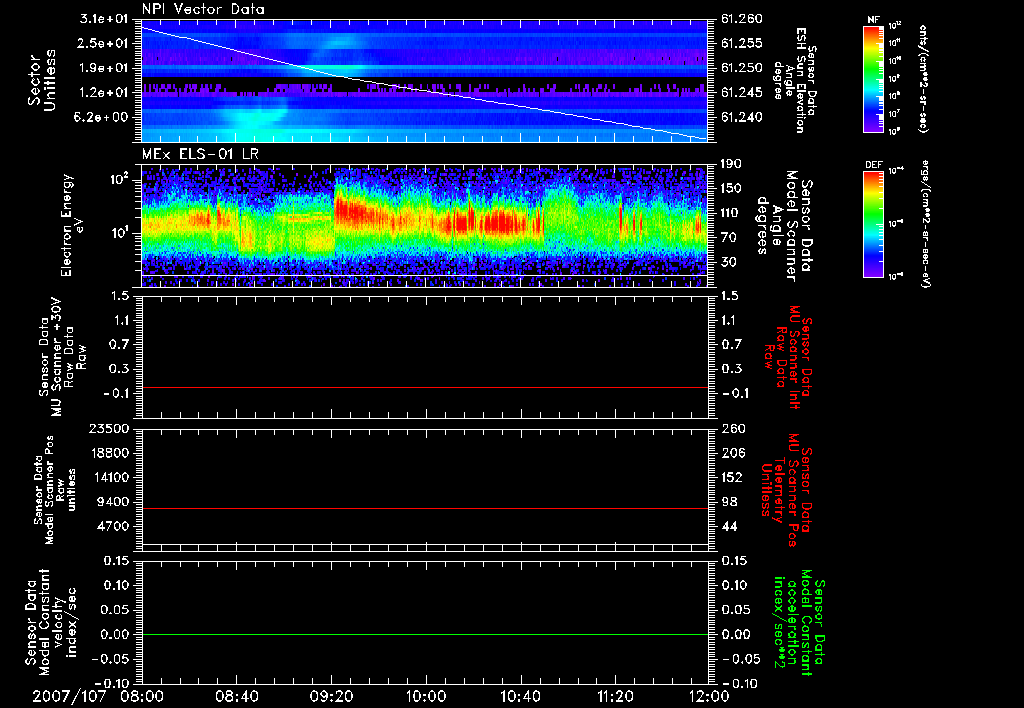Click the 'Sector Unitless' axis label
This screenshot has width=1024, height=708.
41,80
